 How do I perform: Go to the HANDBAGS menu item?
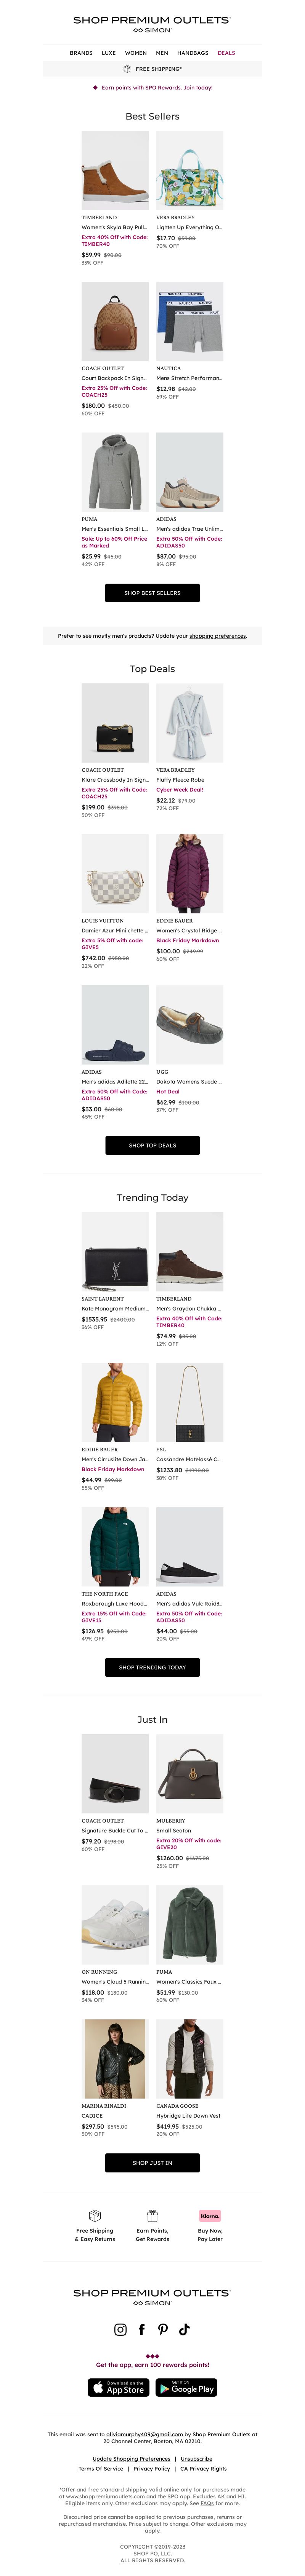click(x=193, y=53)
